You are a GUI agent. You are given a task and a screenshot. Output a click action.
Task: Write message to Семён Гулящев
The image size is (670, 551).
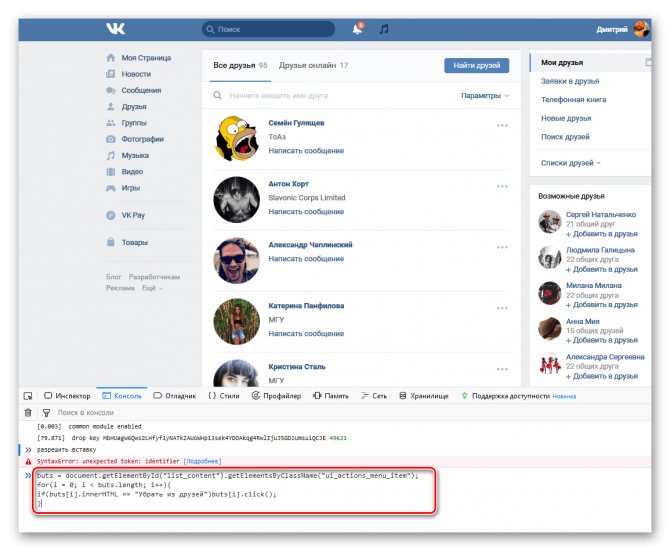[306, 150]
